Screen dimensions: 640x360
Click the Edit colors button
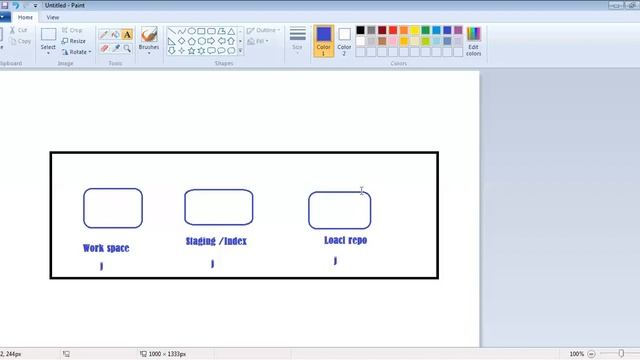pos(473,41)
